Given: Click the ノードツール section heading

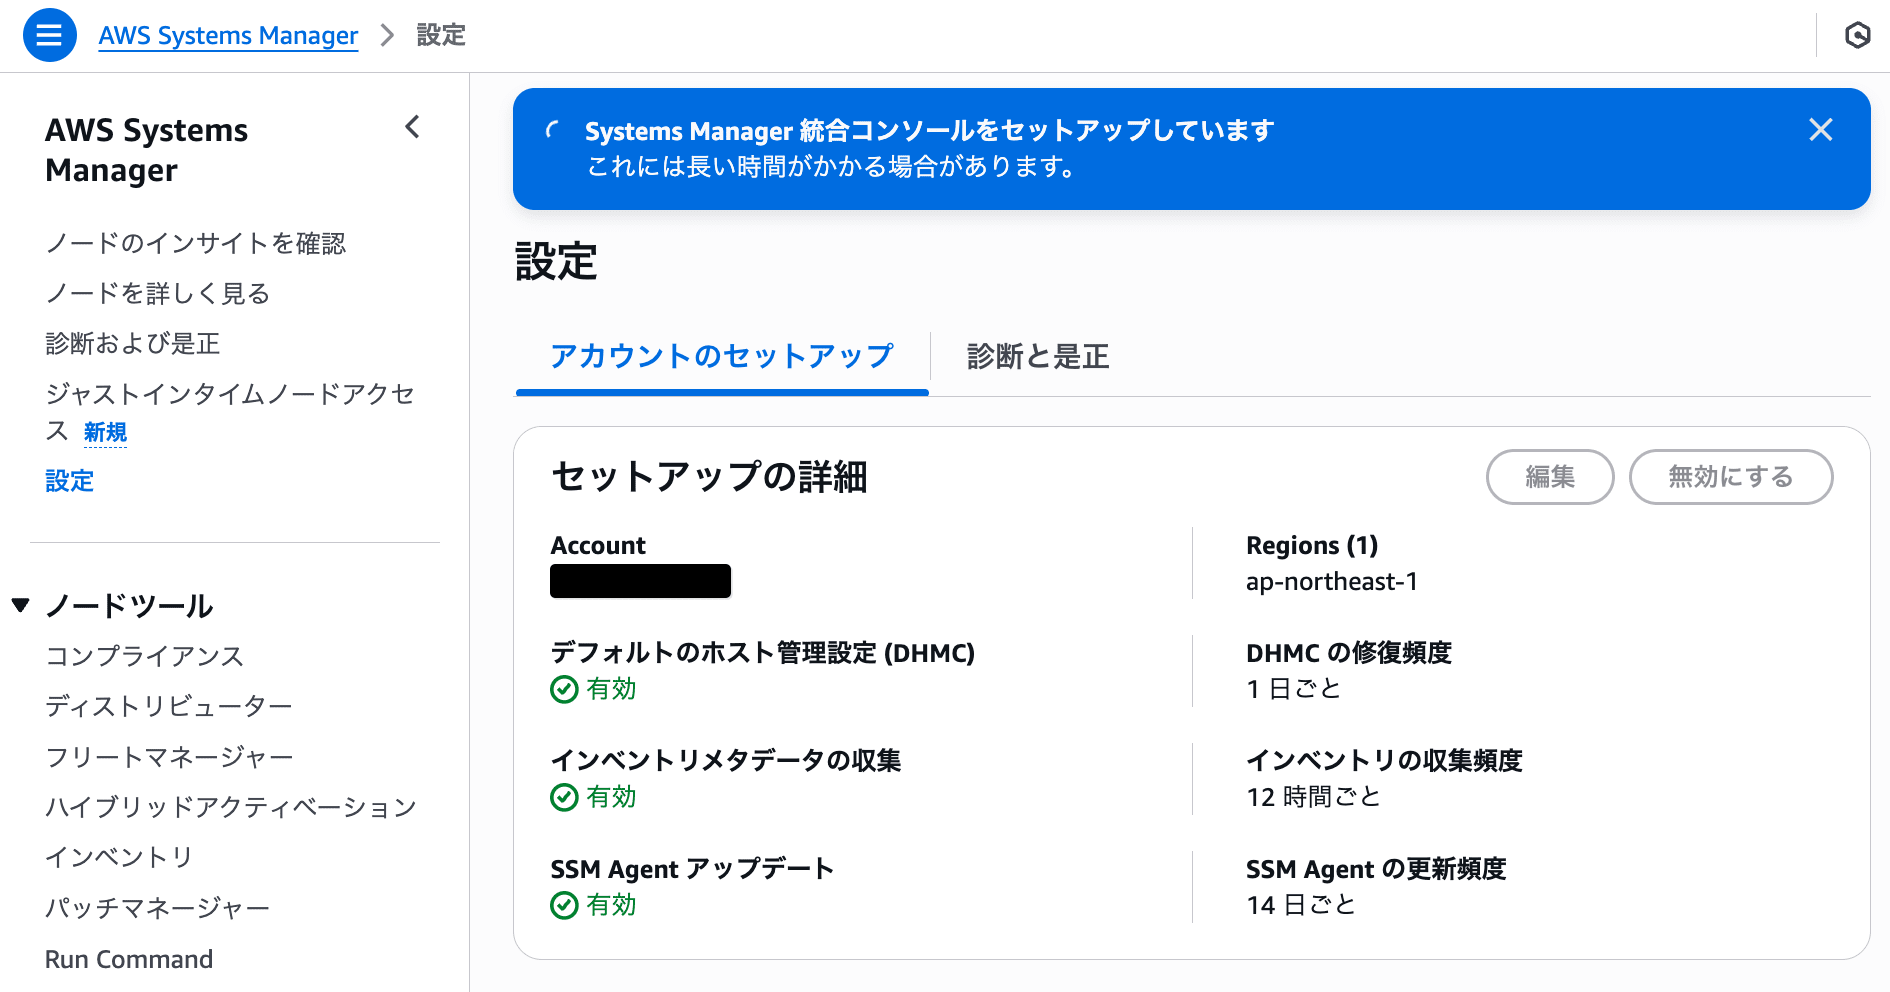Looking at the screenshot, I should click(129, 606).
